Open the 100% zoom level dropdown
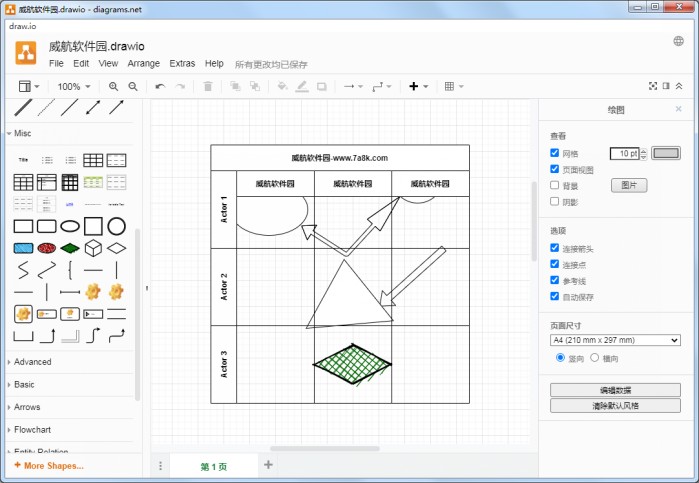The image size is (699, 483). pyautogui.click(x=73, y=87)
